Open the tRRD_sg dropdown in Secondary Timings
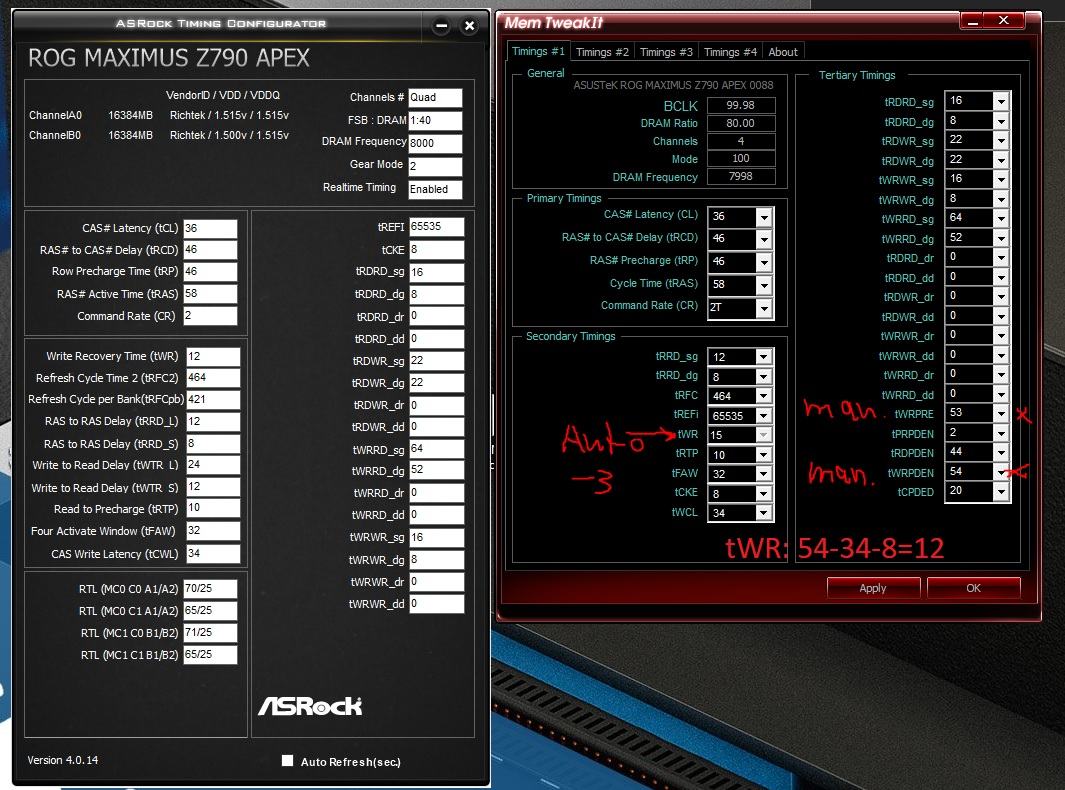 click(x=763, y=357)
